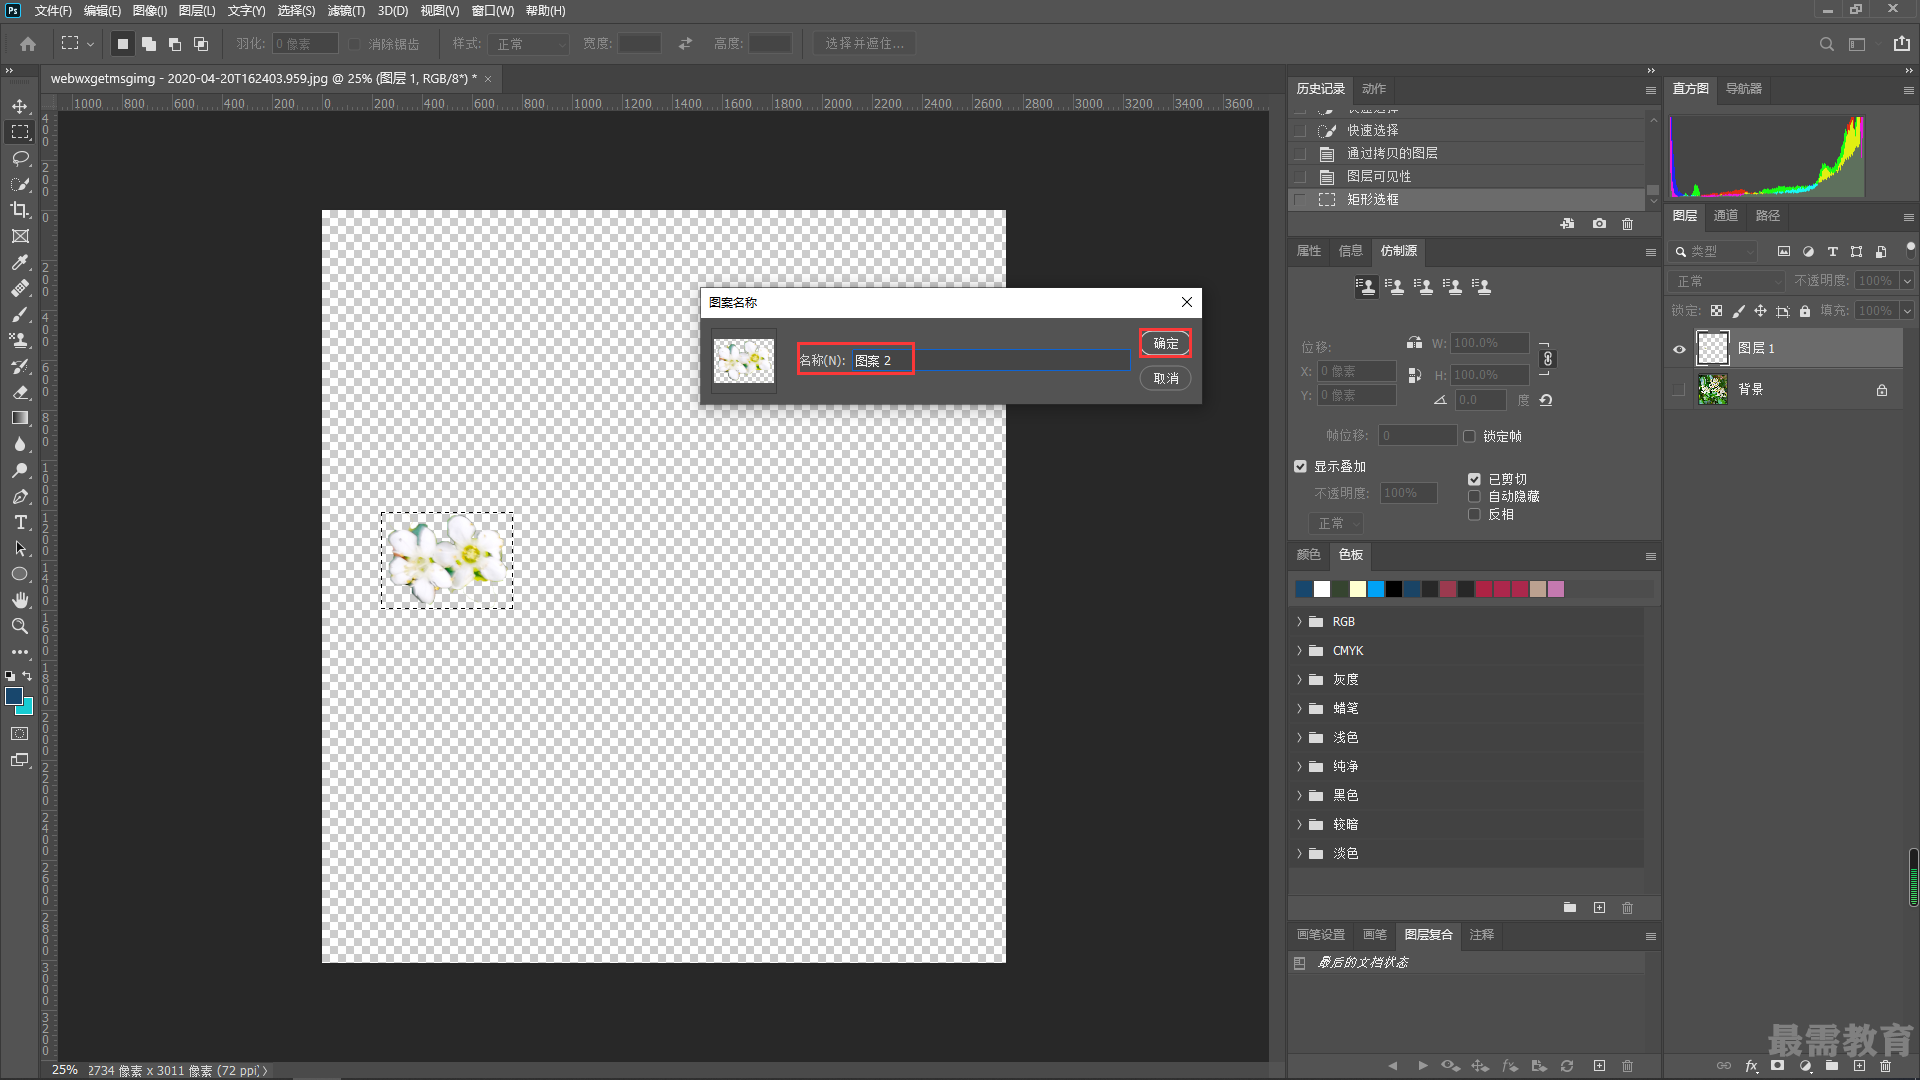Viewport: 1920px width, 1080px height.
Task: Click the 选择并遮住 button
Action: point(864,44)
